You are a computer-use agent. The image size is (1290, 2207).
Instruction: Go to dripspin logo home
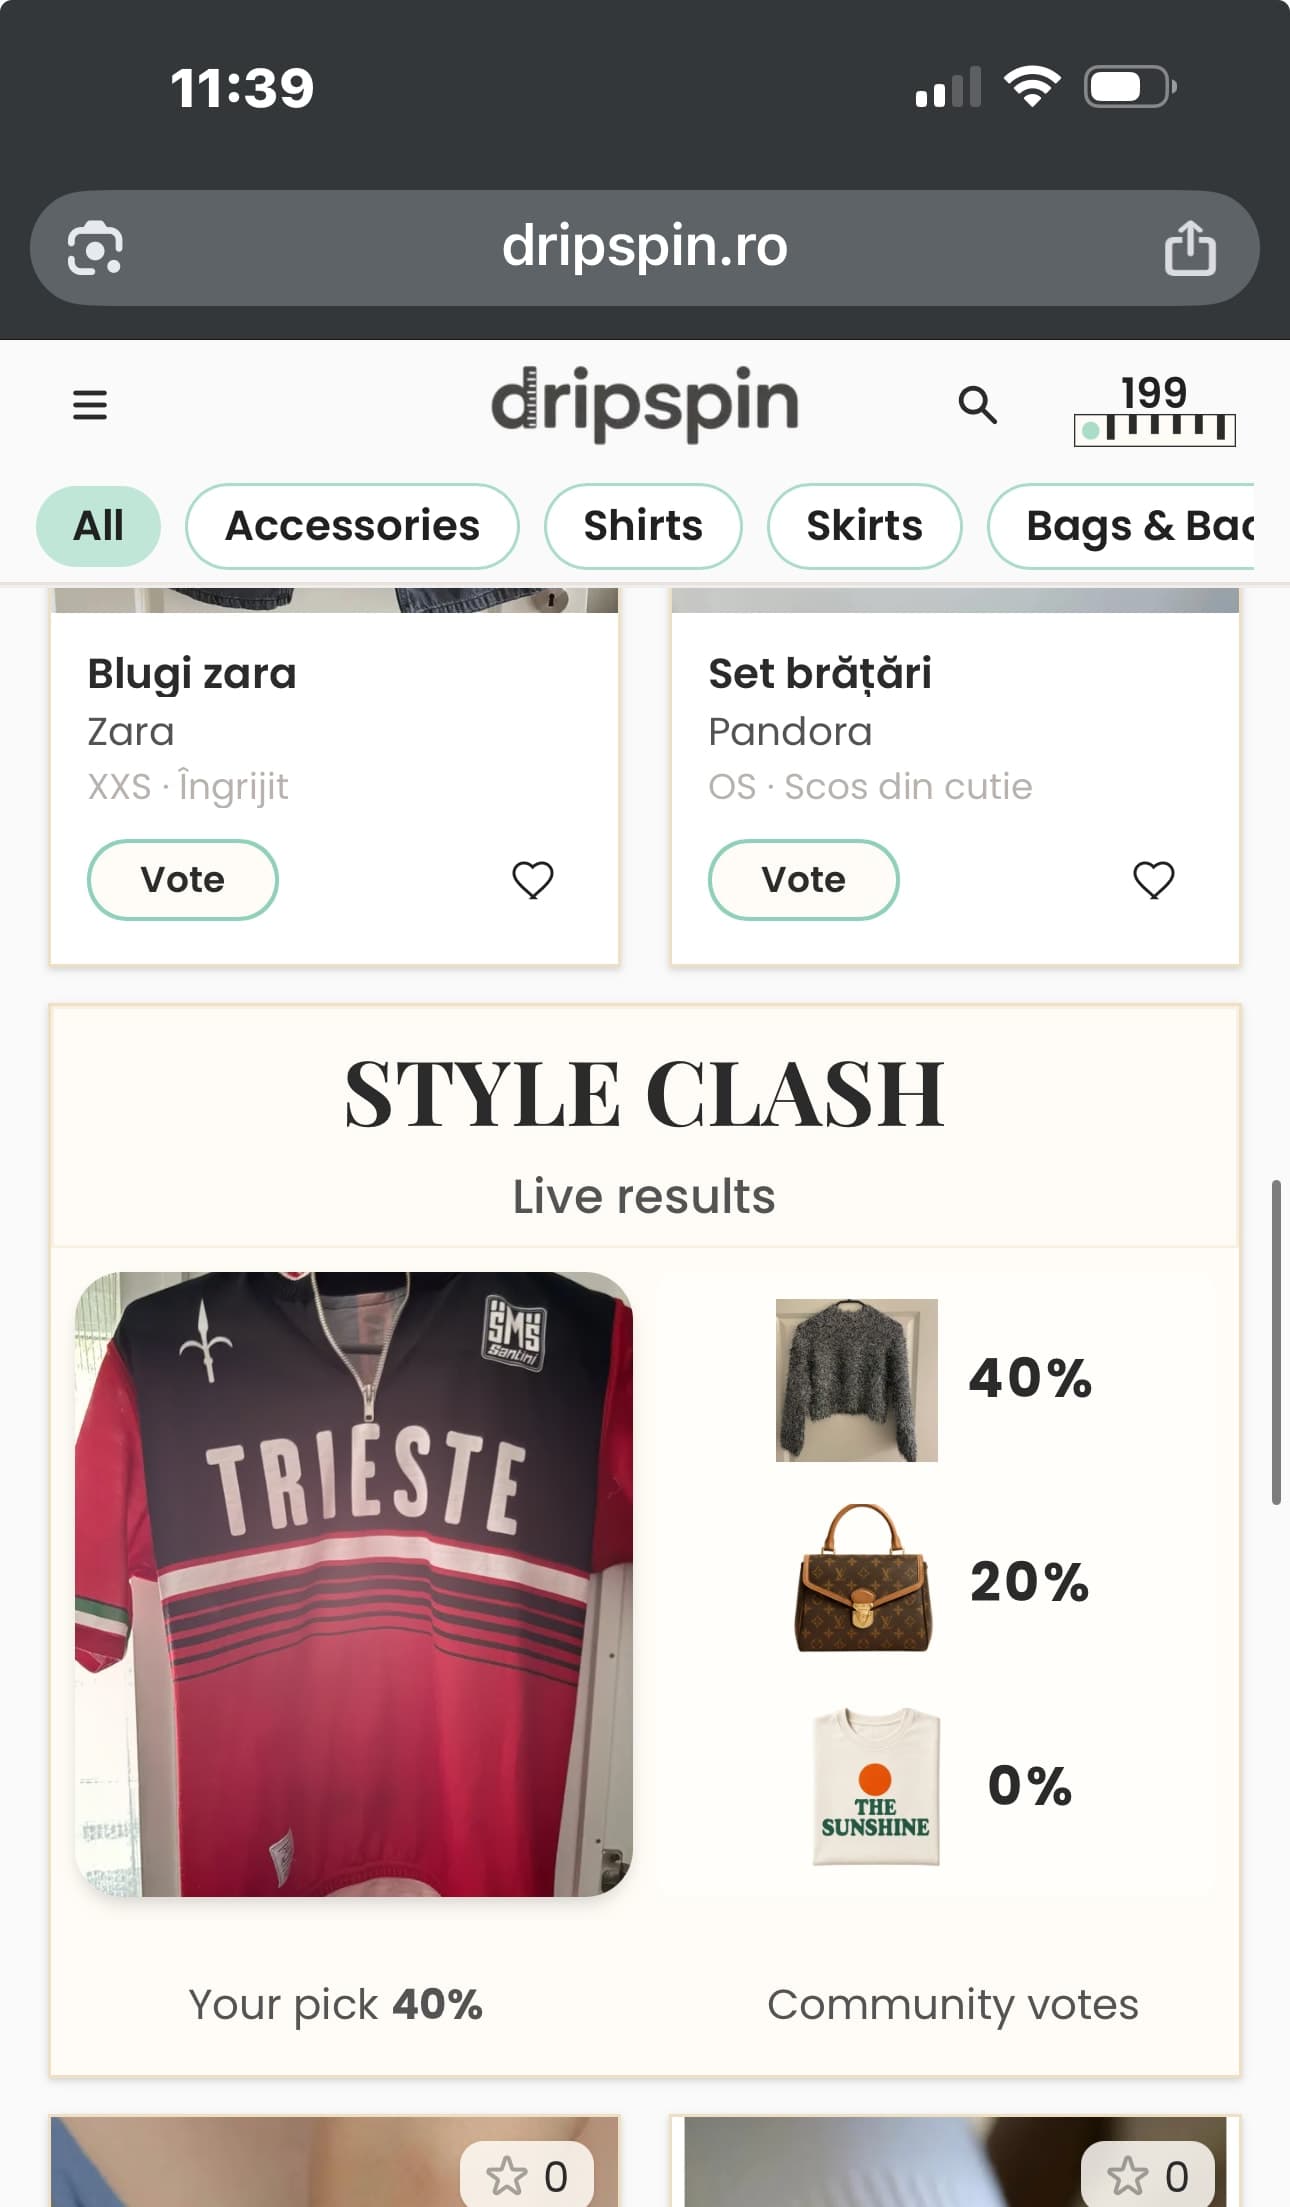pos(645,403)
